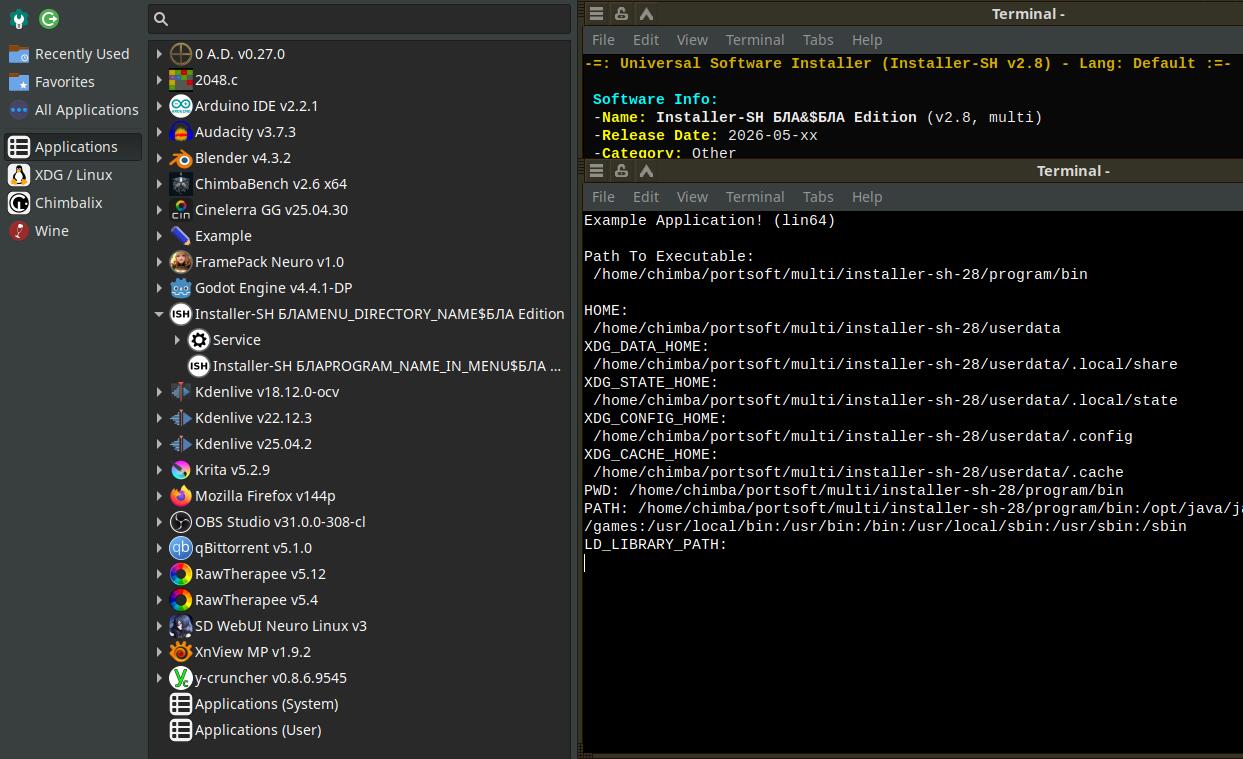1243x759 pixels.
Task: Expand the Audacity v3.7.3 entry
Action: pos(159,132)
